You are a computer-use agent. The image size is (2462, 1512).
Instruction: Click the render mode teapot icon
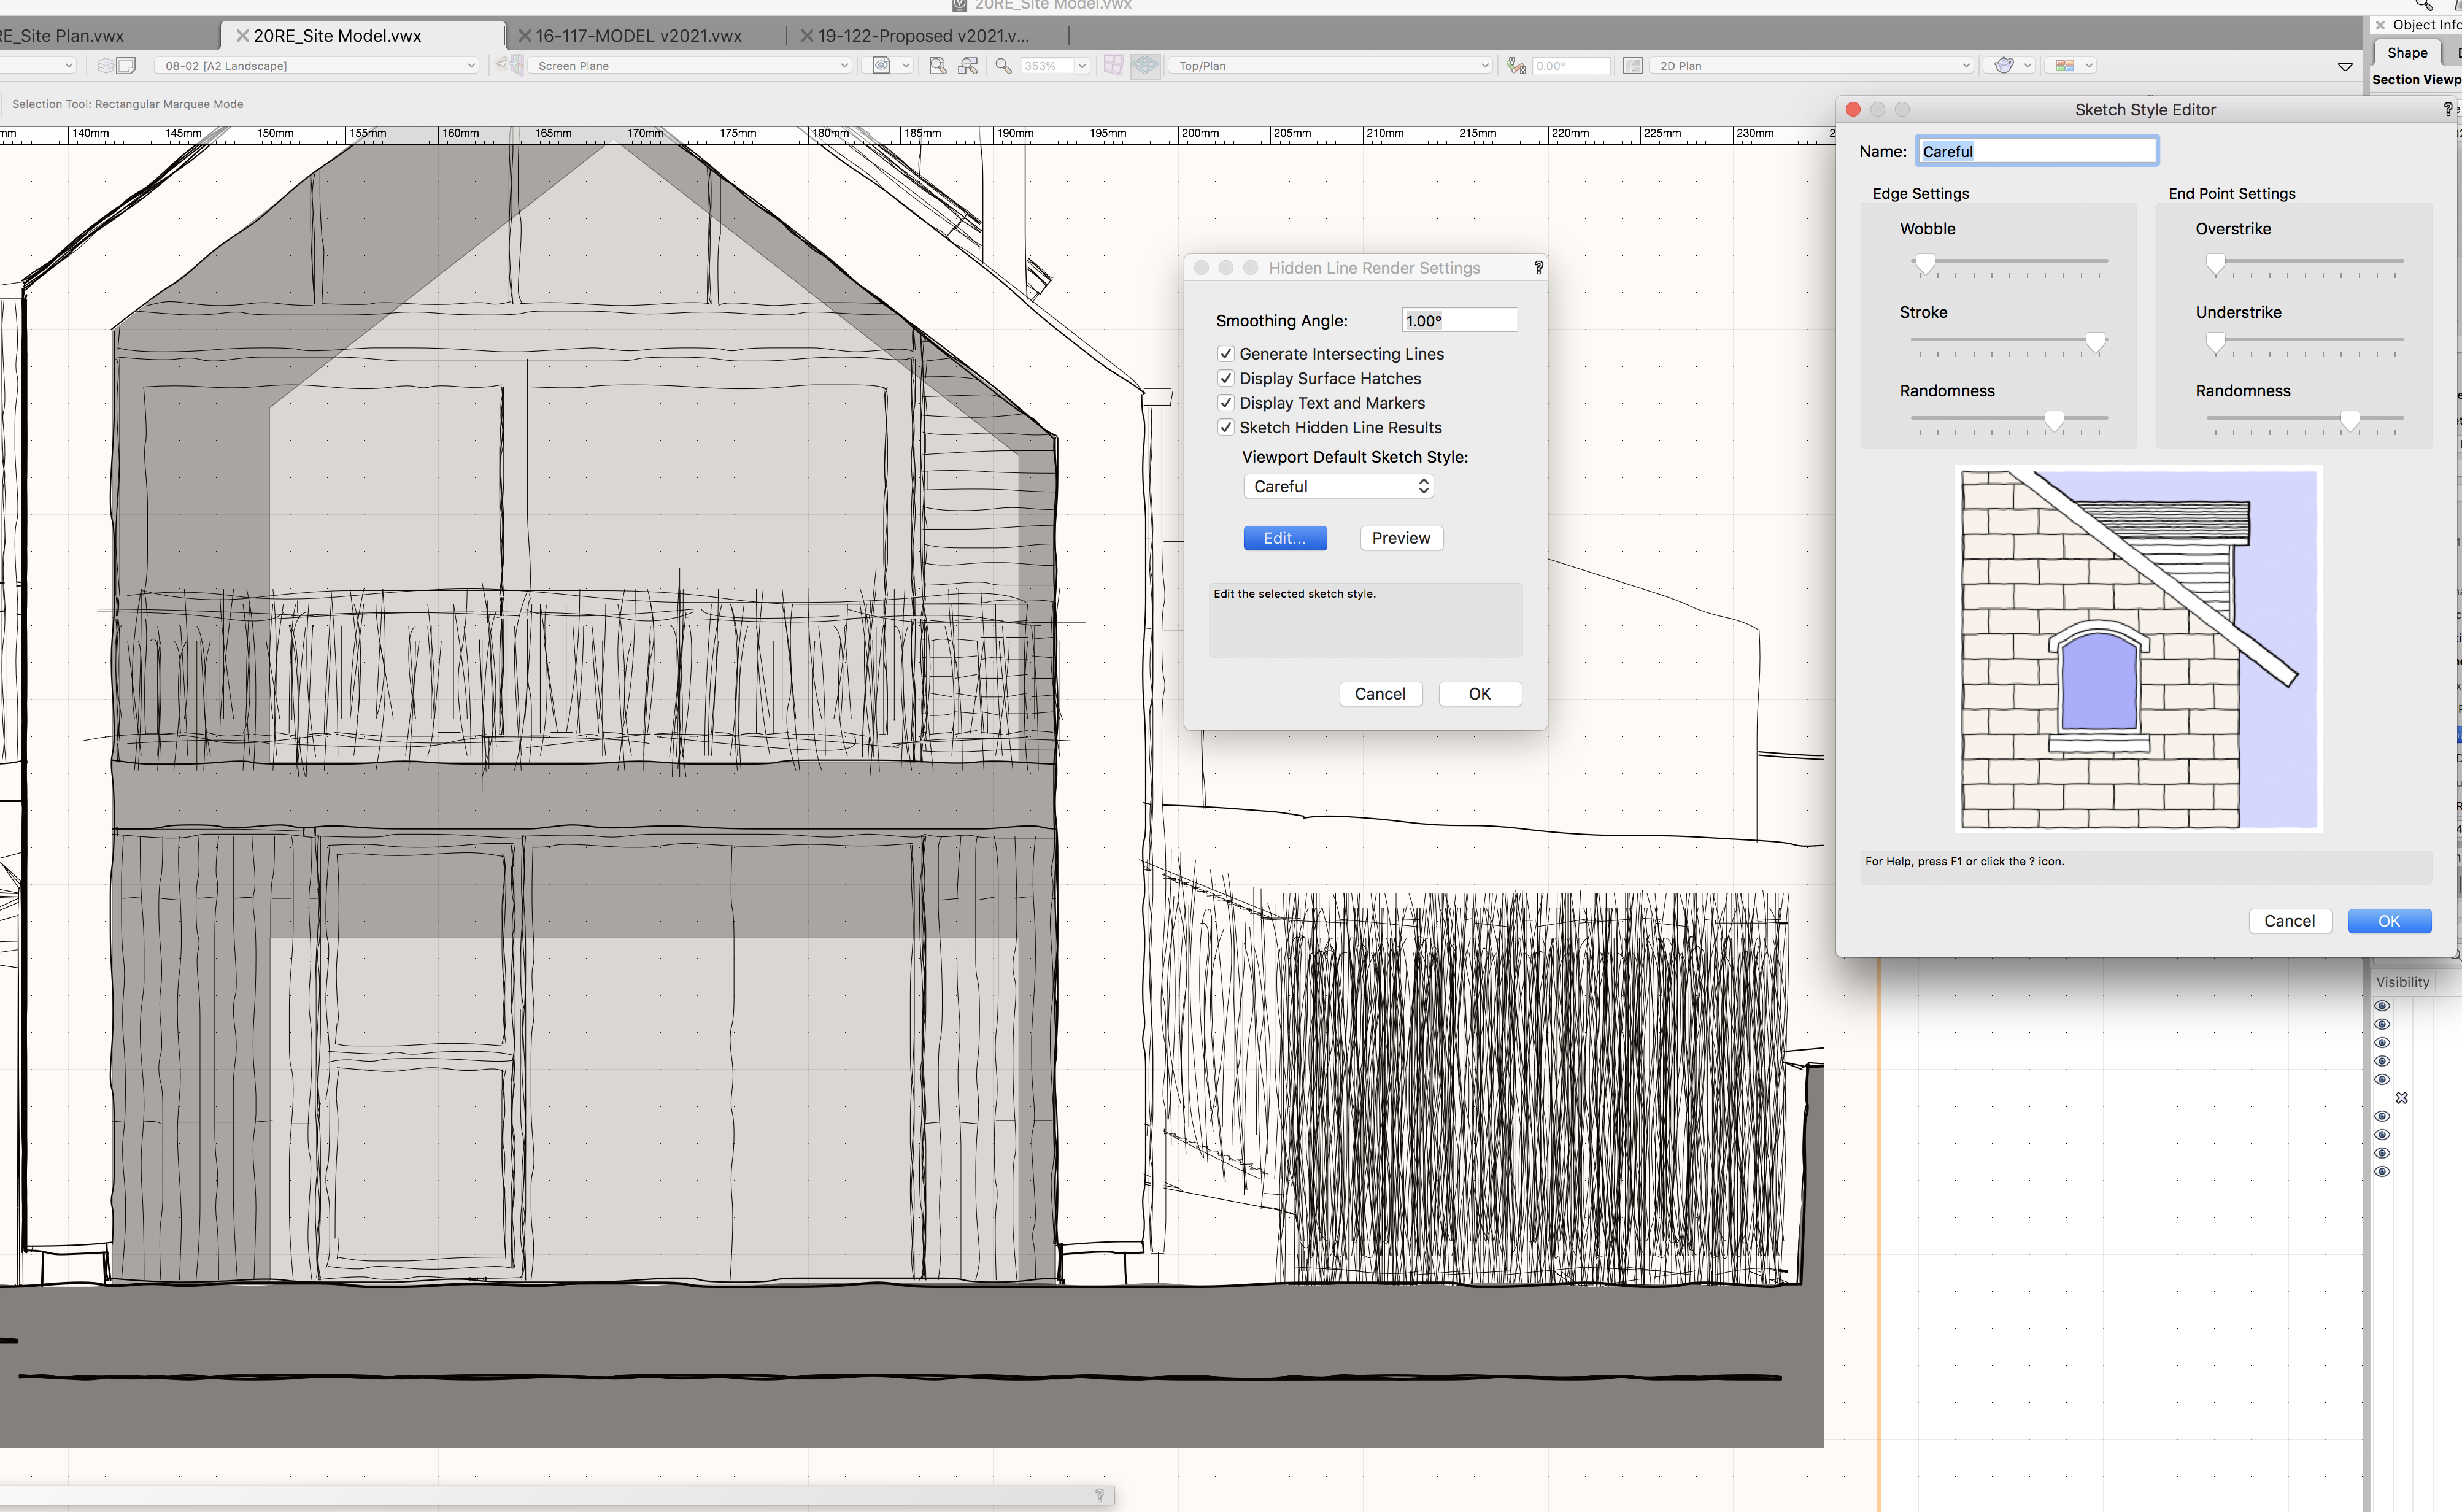tap(2003, 66)
